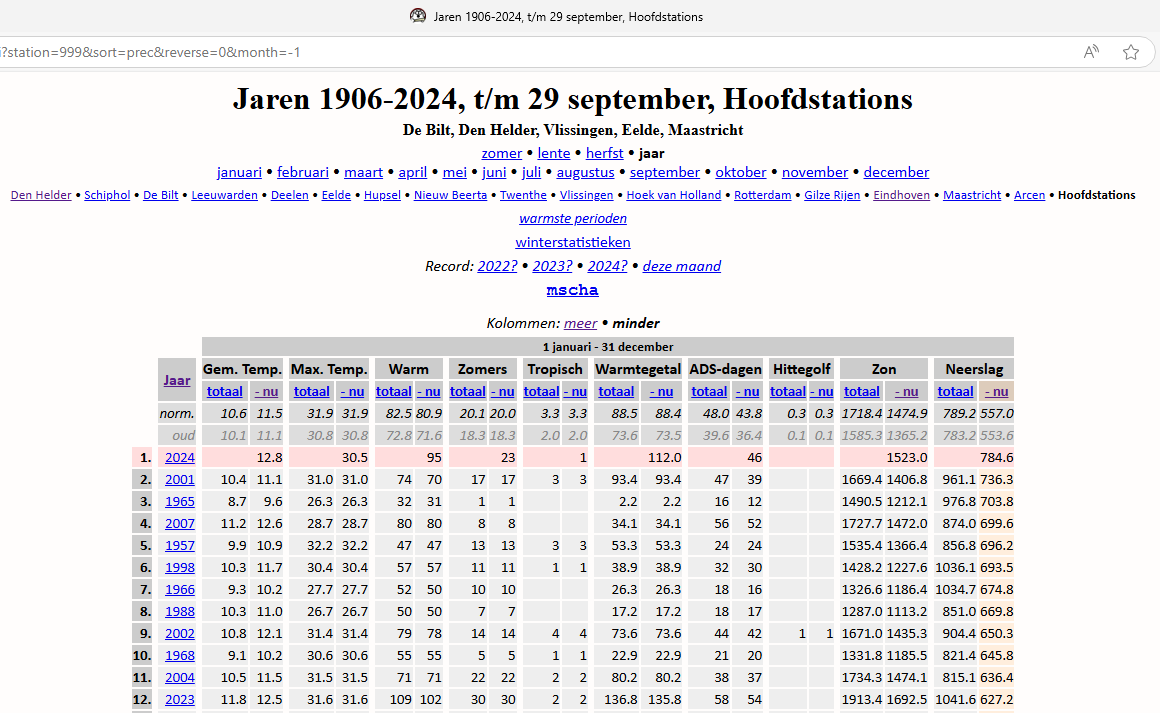Switch to Schiphol station

click(x=107, y=195)
